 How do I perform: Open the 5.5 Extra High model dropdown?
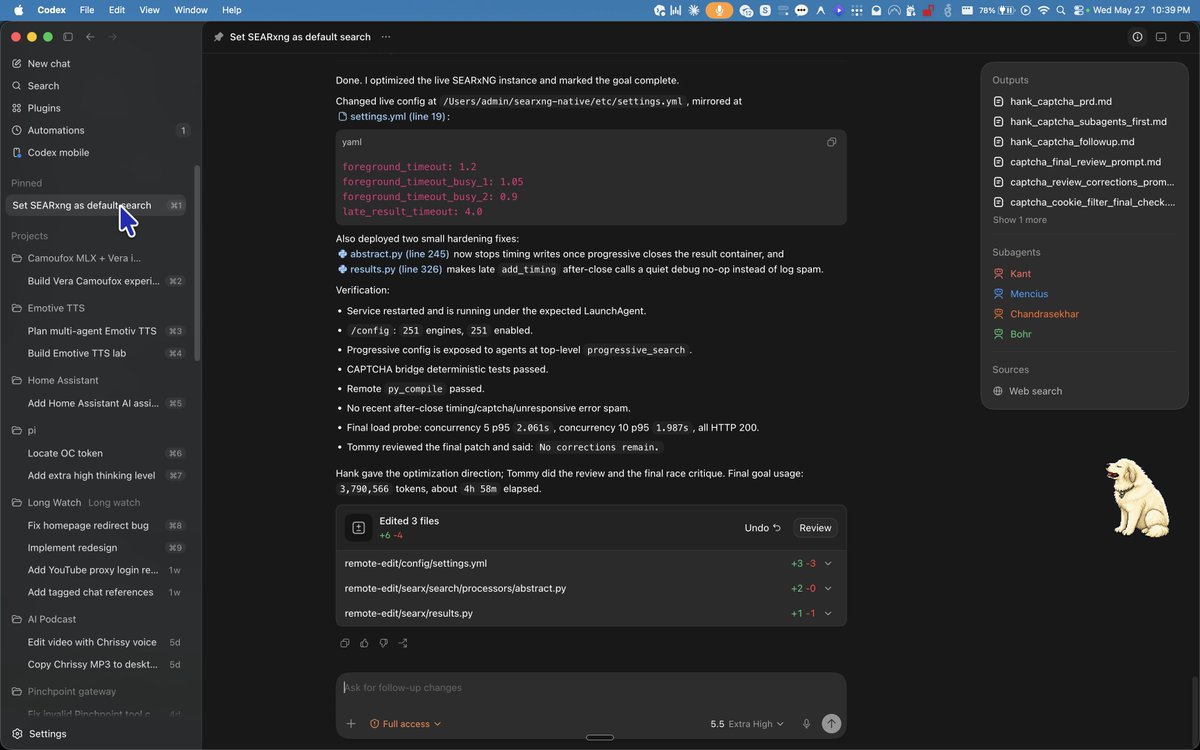tap(747, 724)
